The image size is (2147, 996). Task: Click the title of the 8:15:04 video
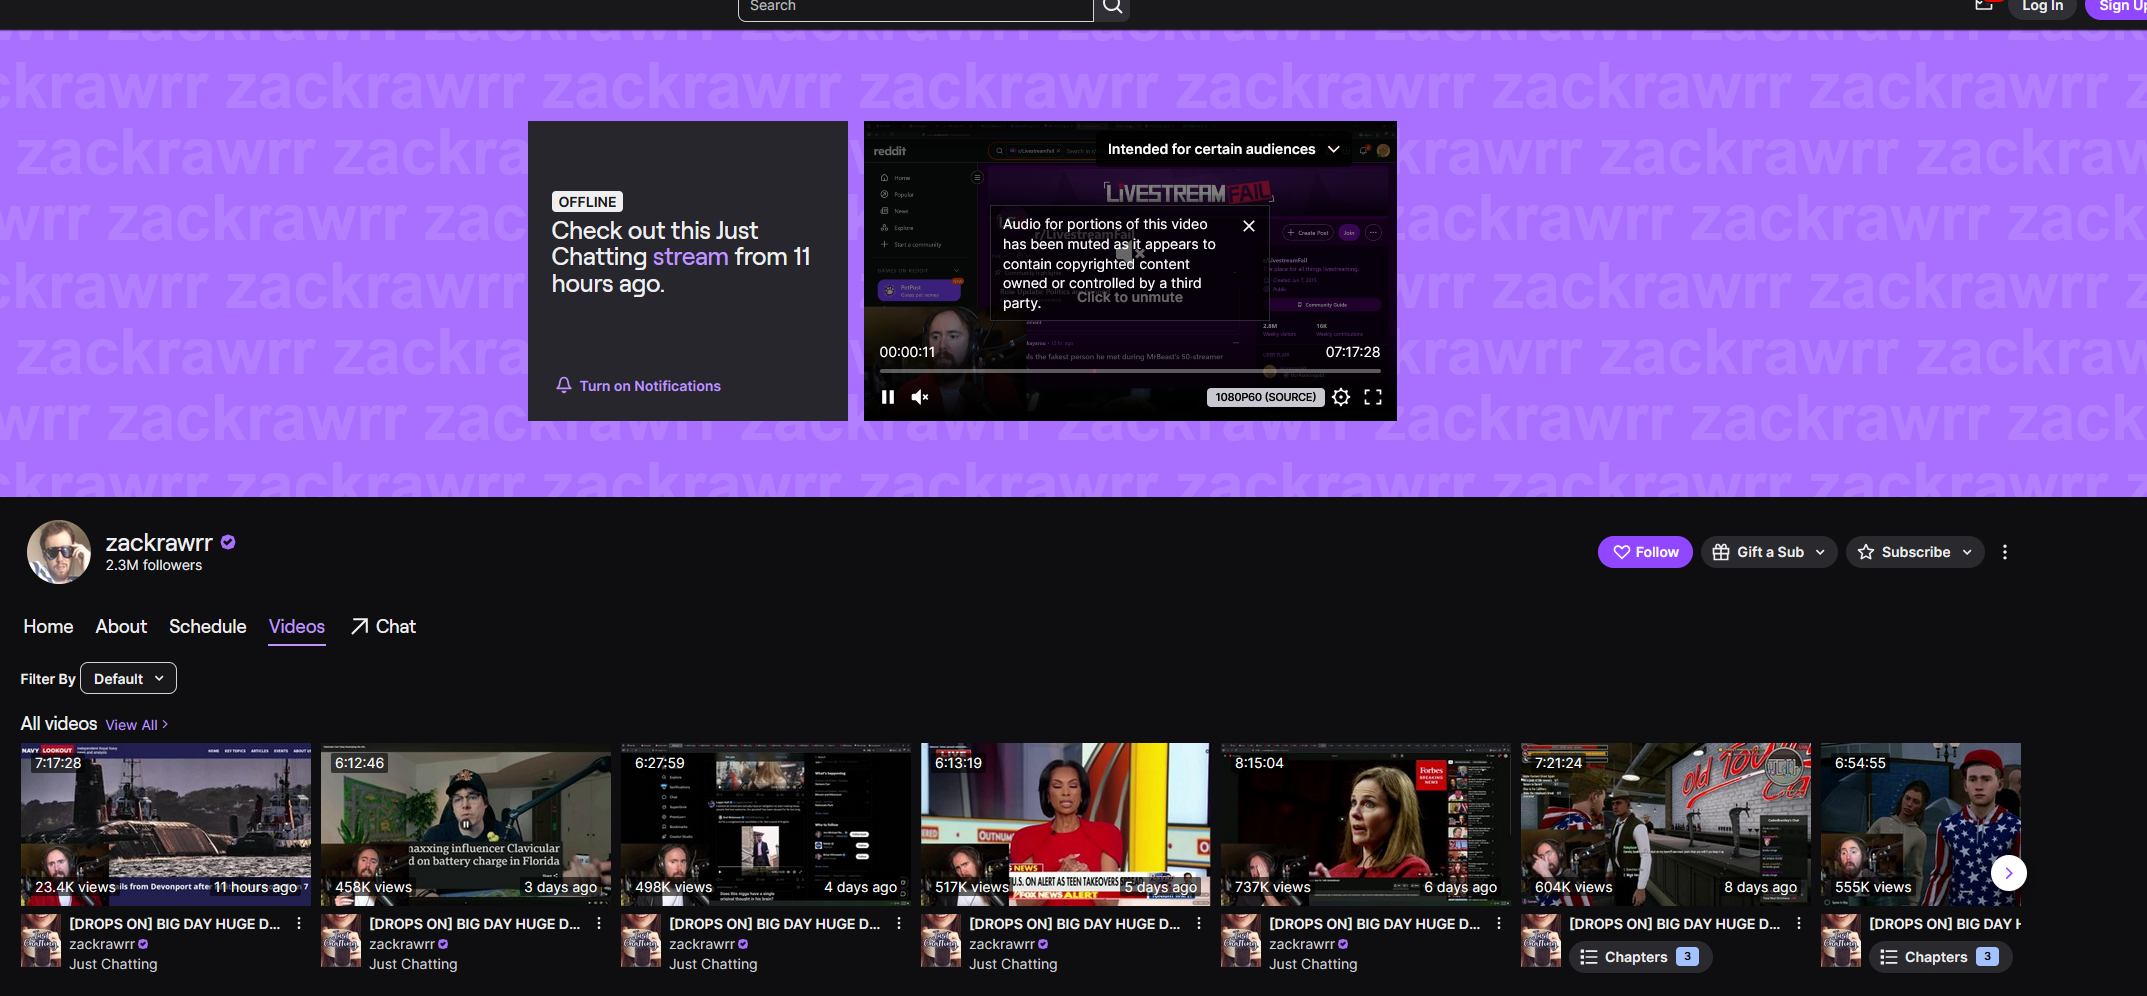tap(1375, 924)
